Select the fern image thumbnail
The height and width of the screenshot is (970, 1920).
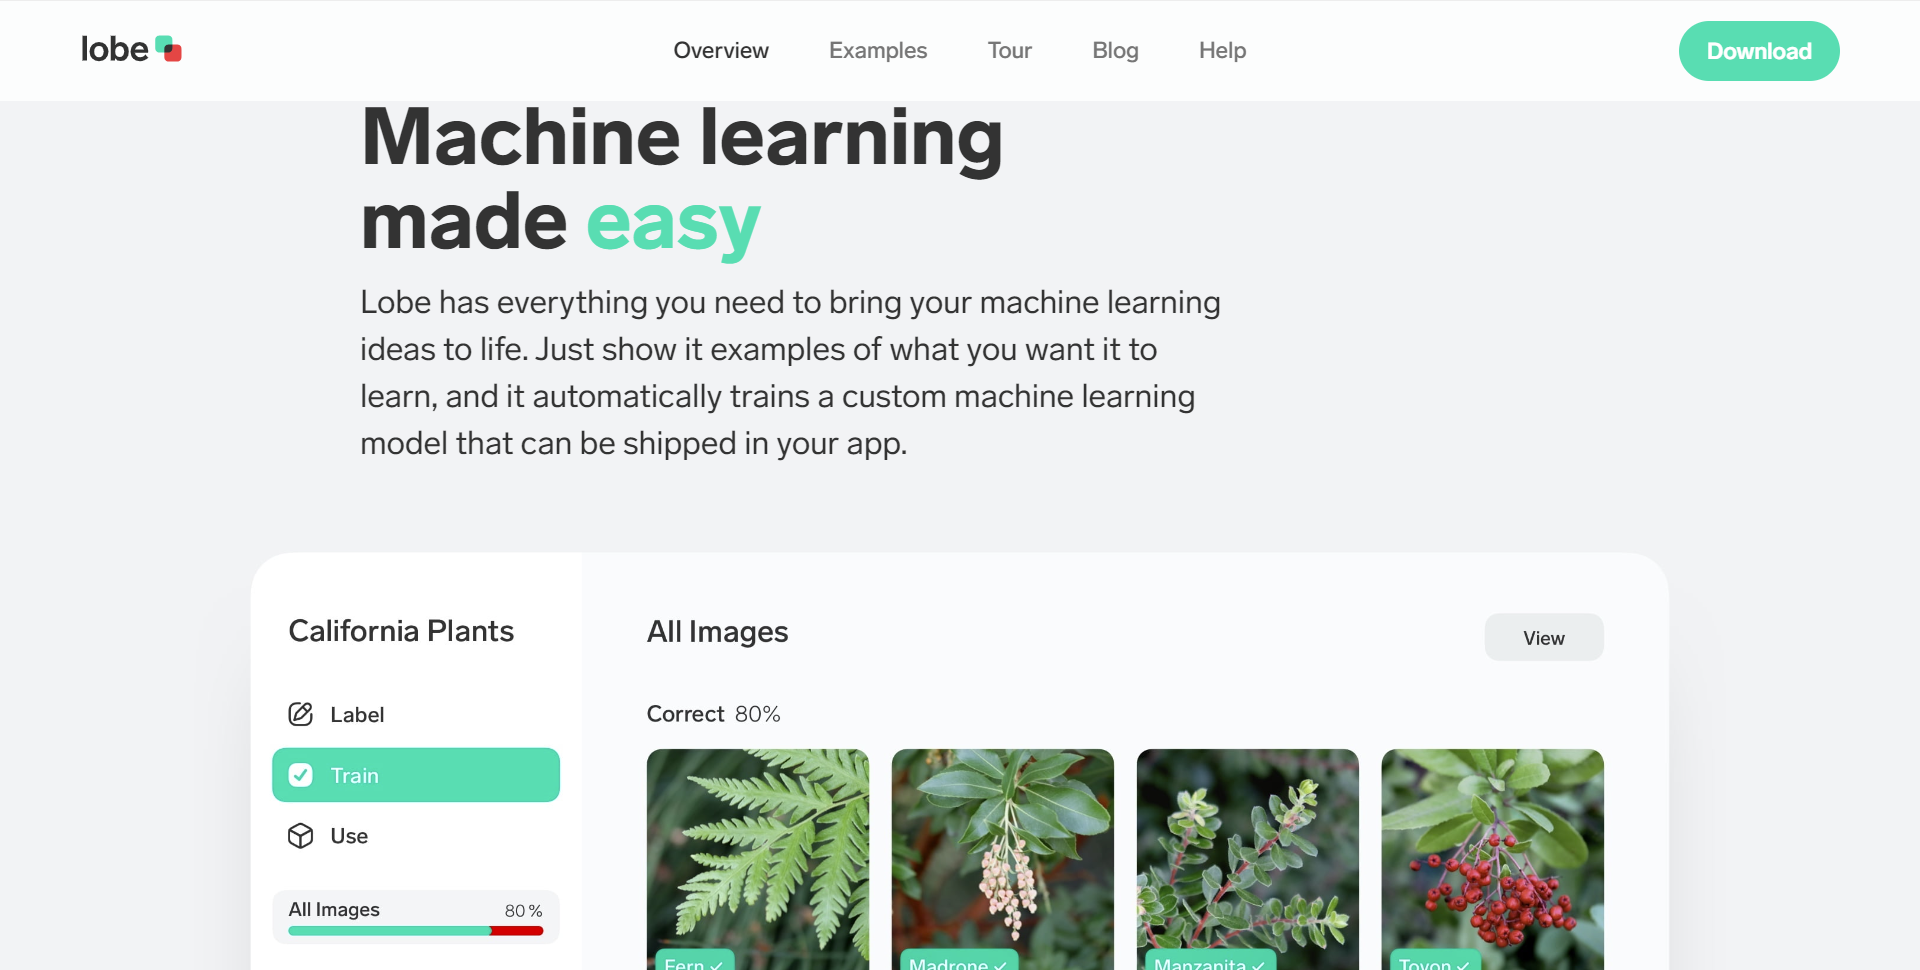pos(758,859)
